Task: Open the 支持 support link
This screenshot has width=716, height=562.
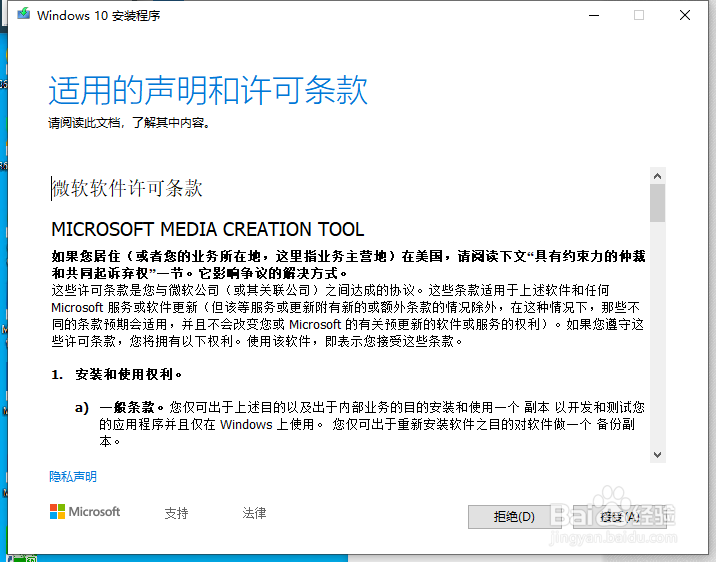Action: point(176,513)
